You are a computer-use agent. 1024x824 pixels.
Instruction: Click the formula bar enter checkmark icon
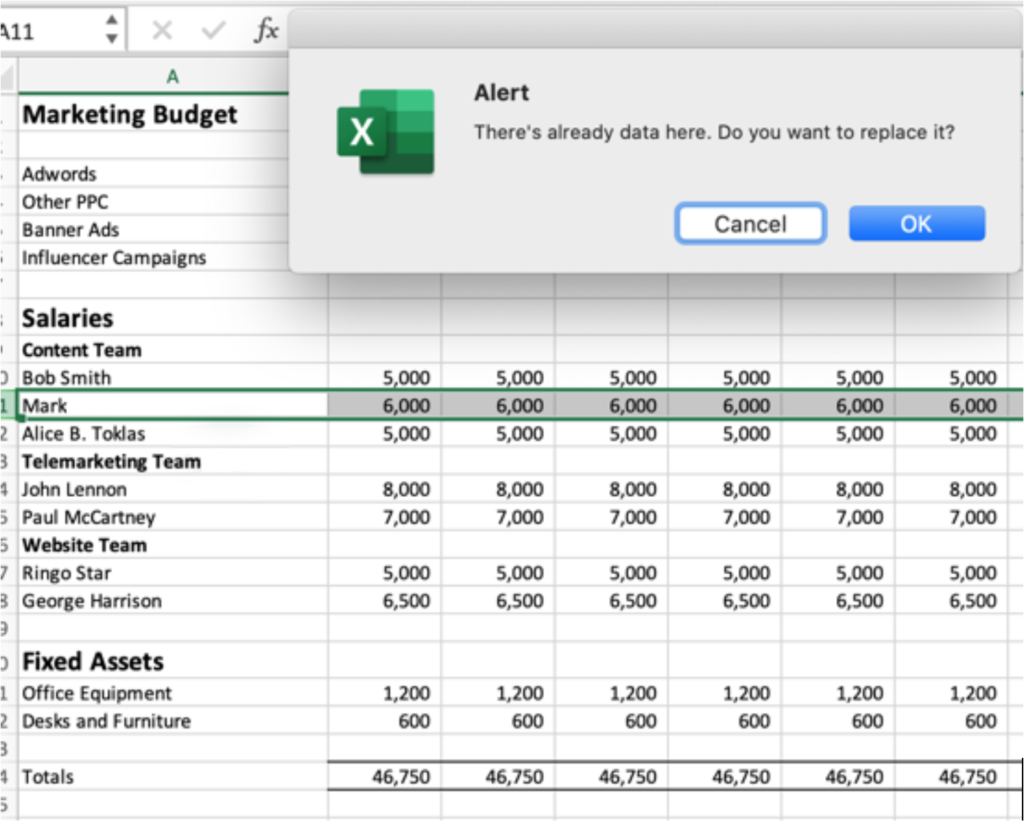213,31
